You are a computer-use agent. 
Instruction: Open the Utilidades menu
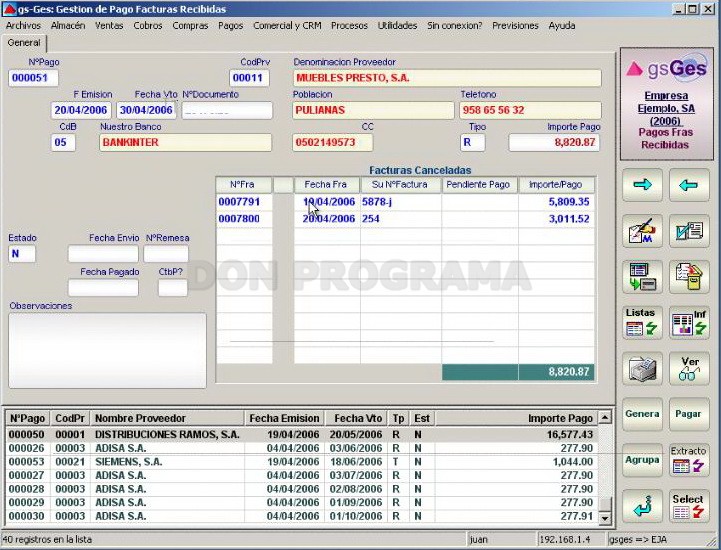click(x=397, y=26)
